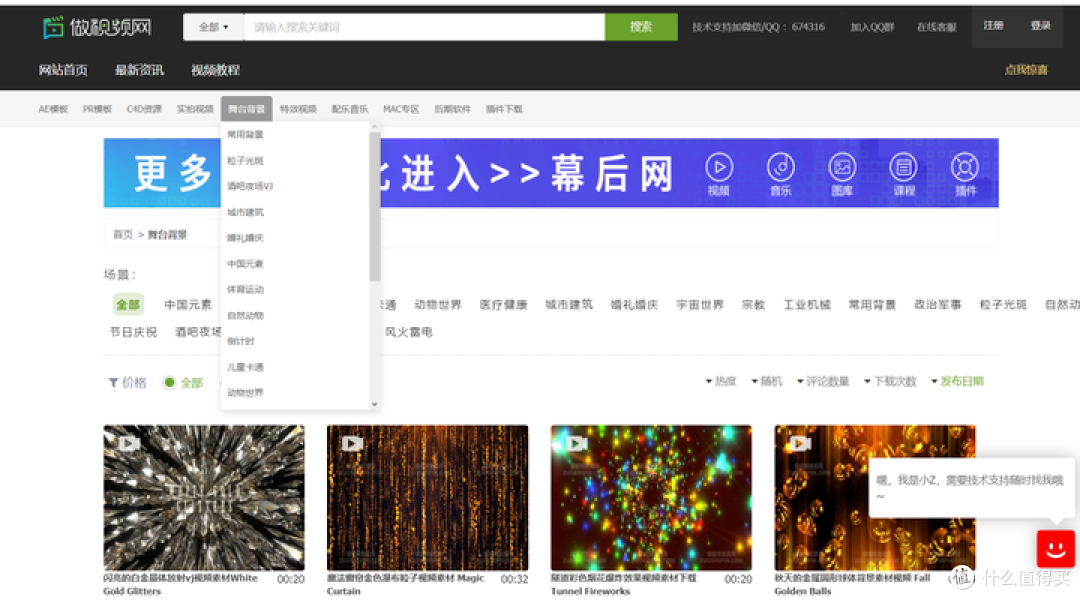Open the 加入QQ群 link

pos(872,27)
